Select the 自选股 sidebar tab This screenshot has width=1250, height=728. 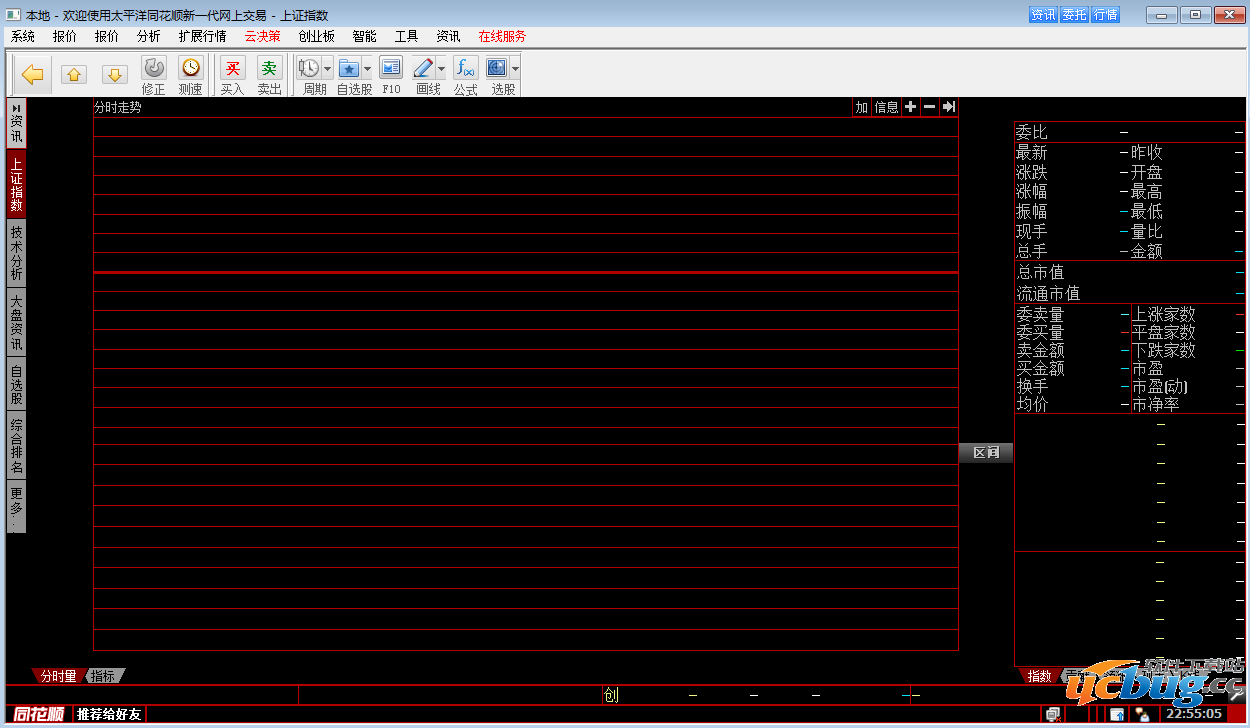[x=17, y=383]
